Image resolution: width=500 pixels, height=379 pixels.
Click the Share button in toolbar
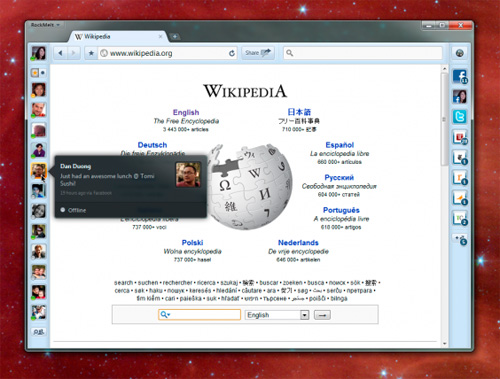tap(258, 53)
